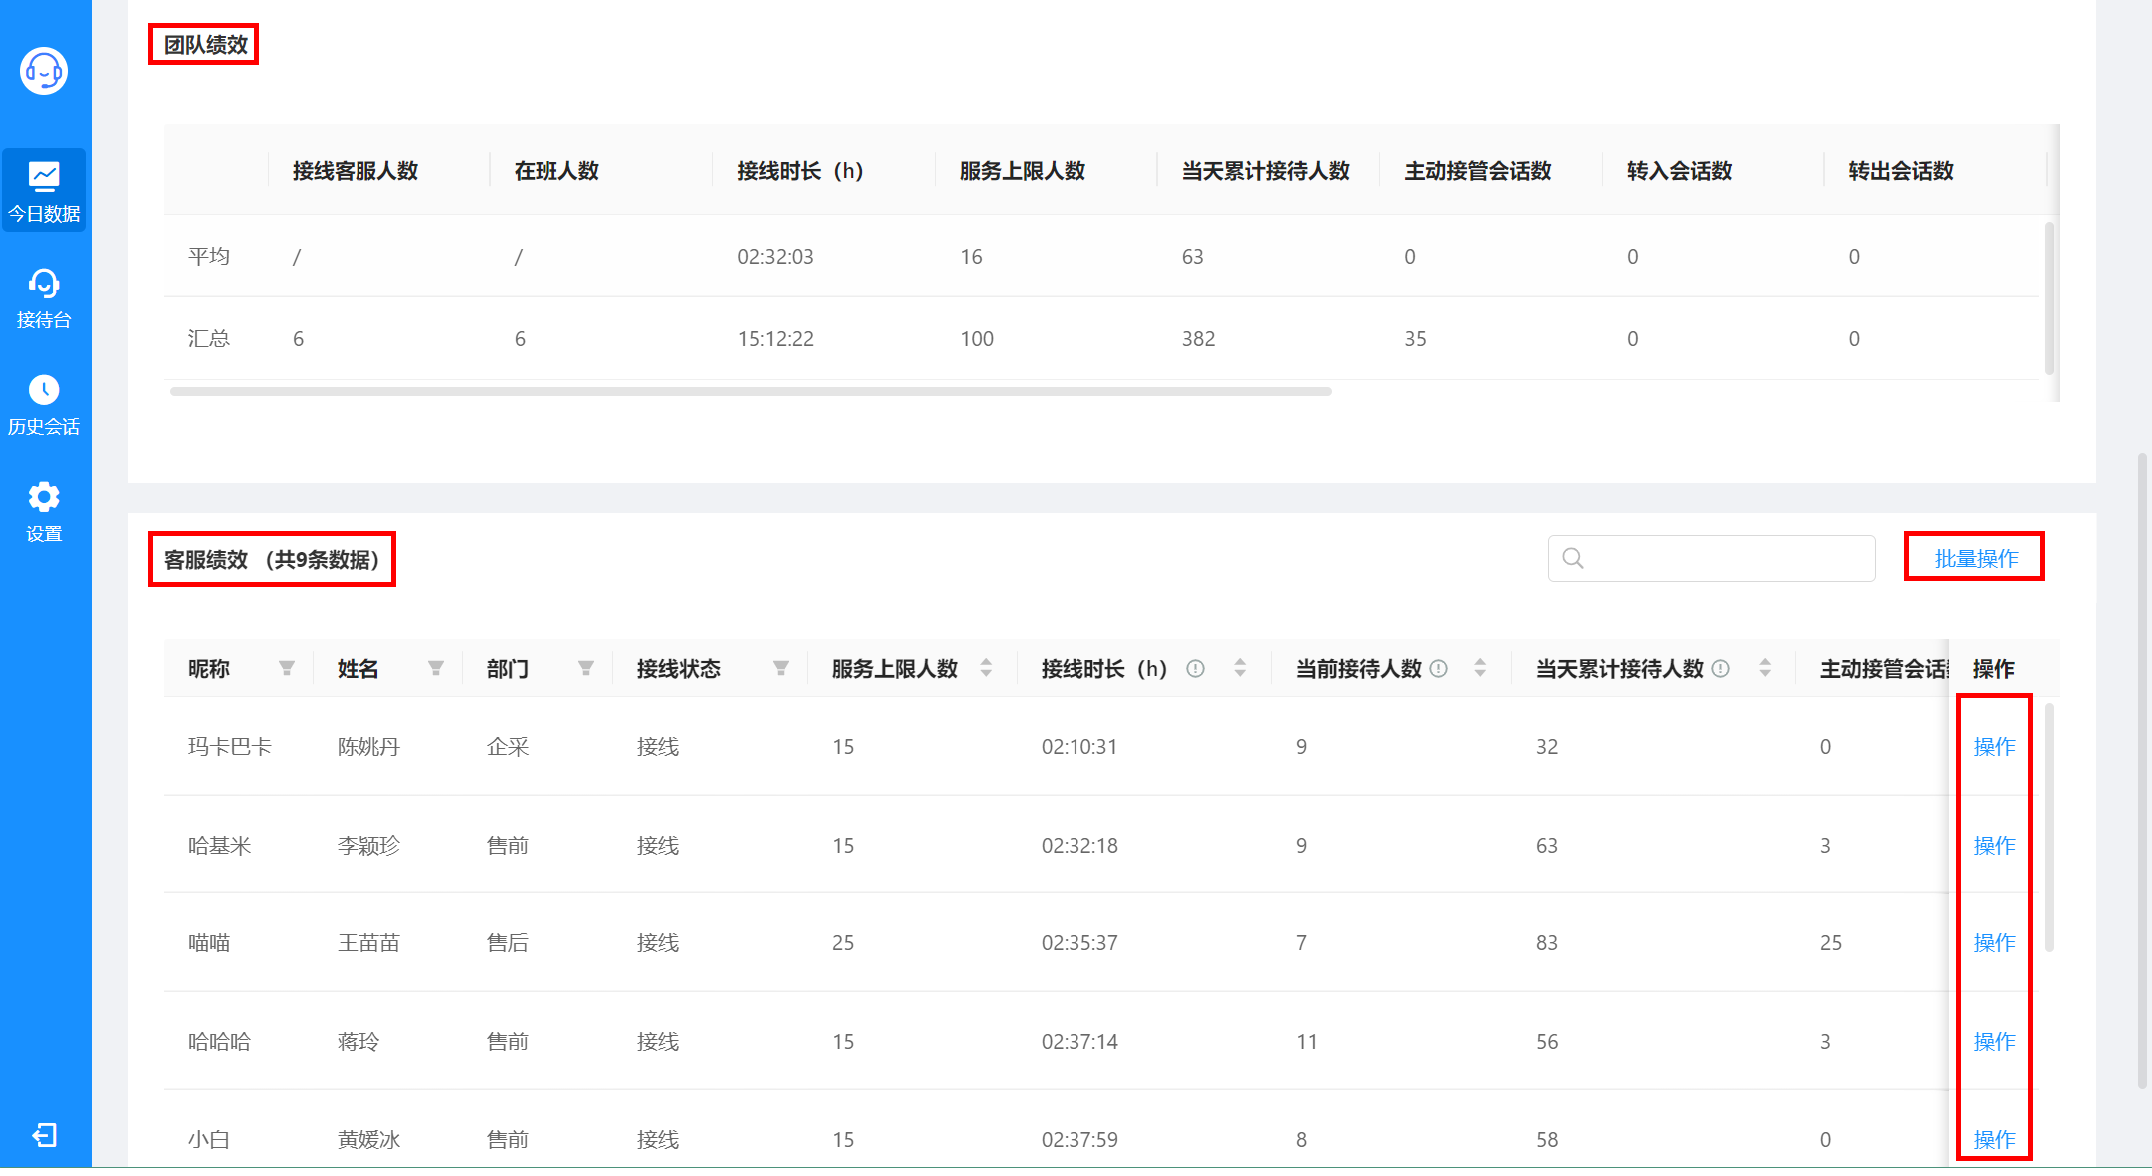
Task: Click department 企采
Action: tap(508, 746)
